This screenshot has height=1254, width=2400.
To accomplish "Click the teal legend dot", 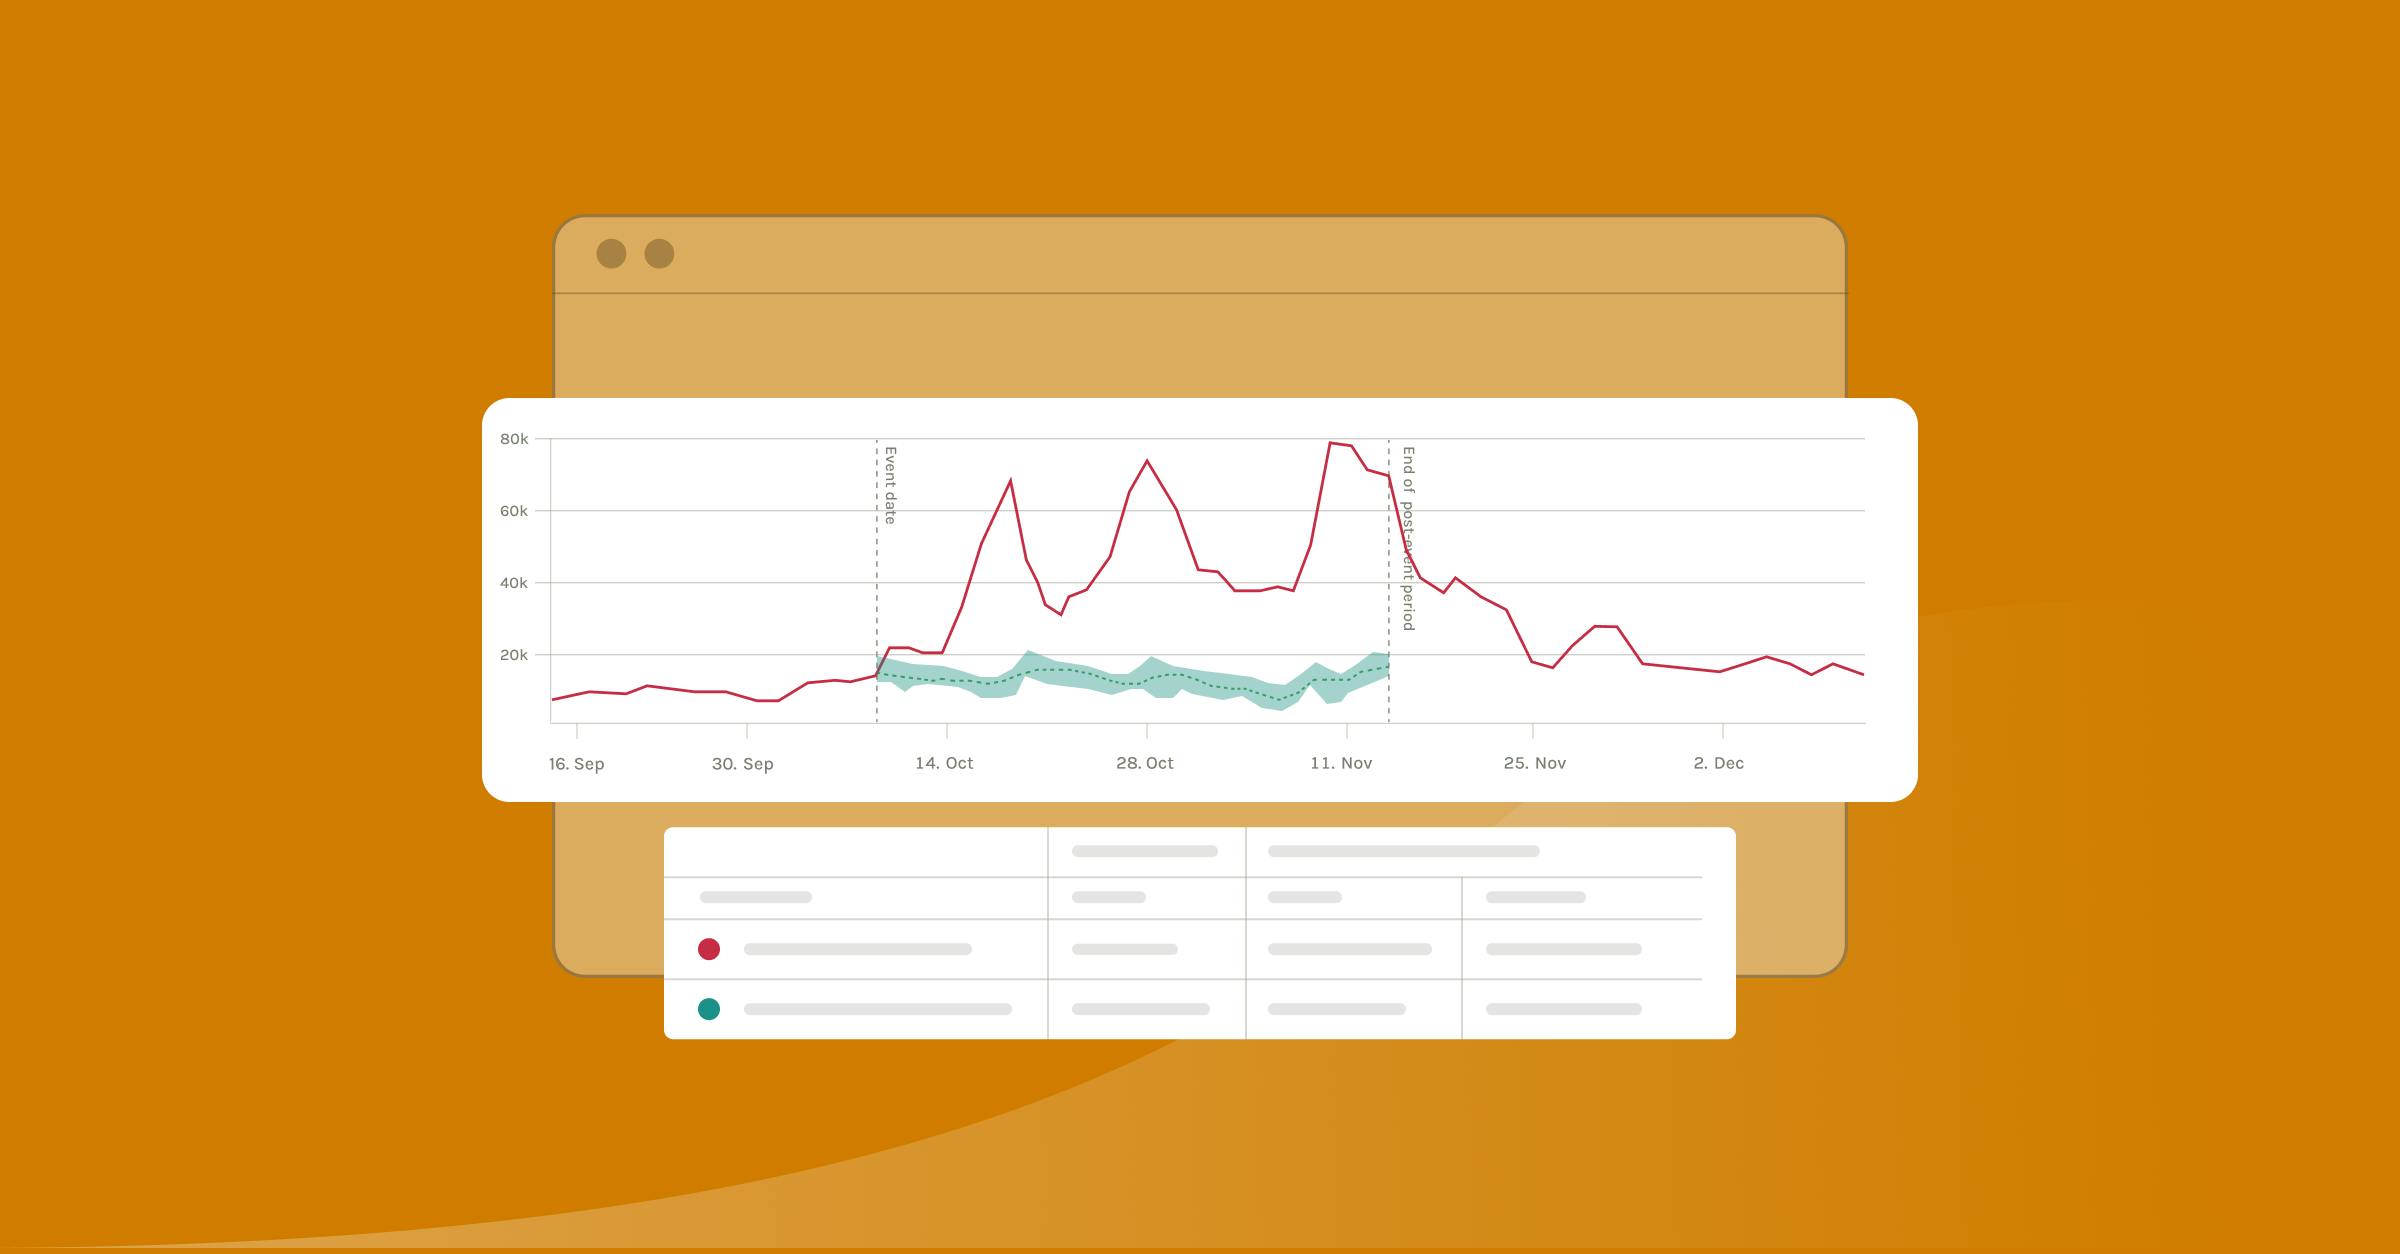I will click(709, 1009).
